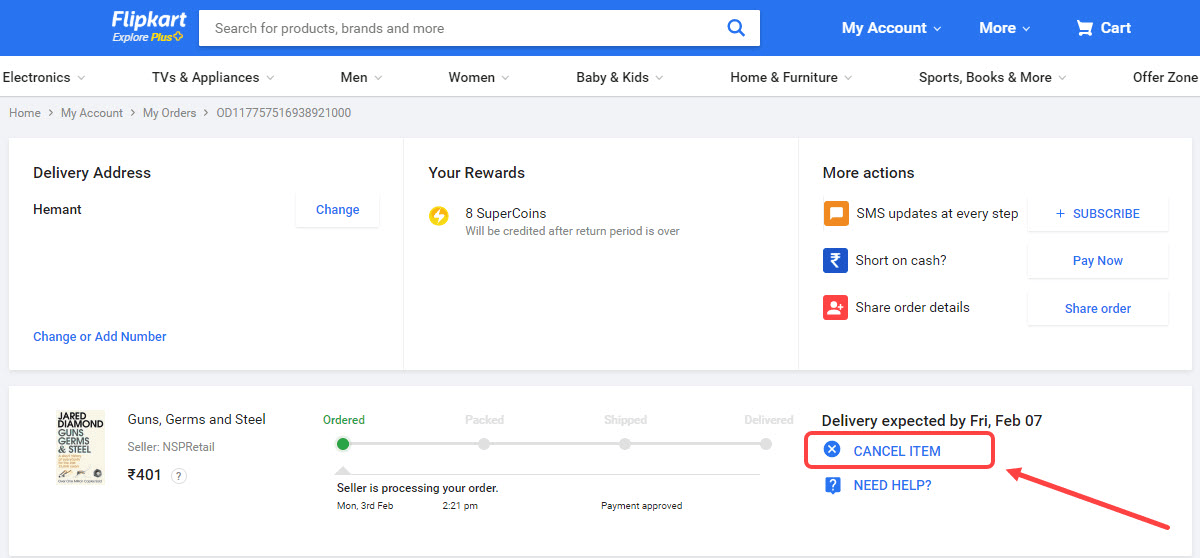1200x558 pixels.
Task: Expand the Sports, Books & More menu
Action: pyautogui.click(x=992, y=77)
